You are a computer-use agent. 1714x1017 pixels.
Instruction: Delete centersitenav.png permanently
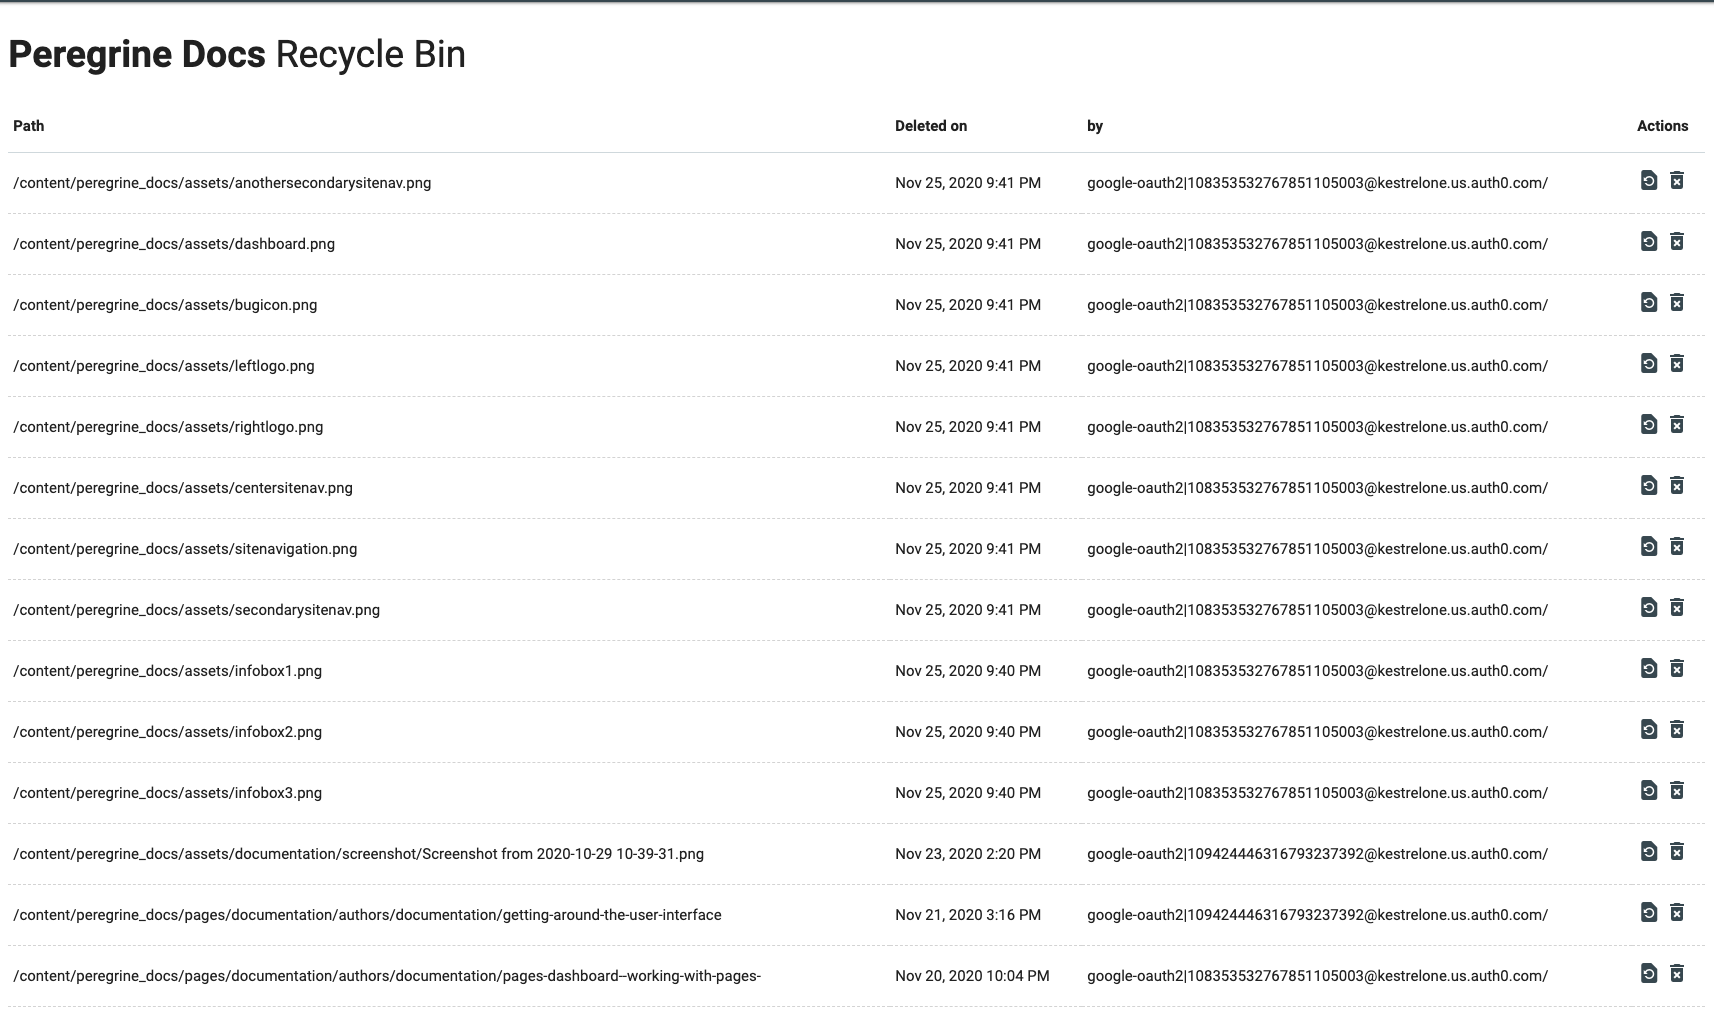[x=1677, y=486]
